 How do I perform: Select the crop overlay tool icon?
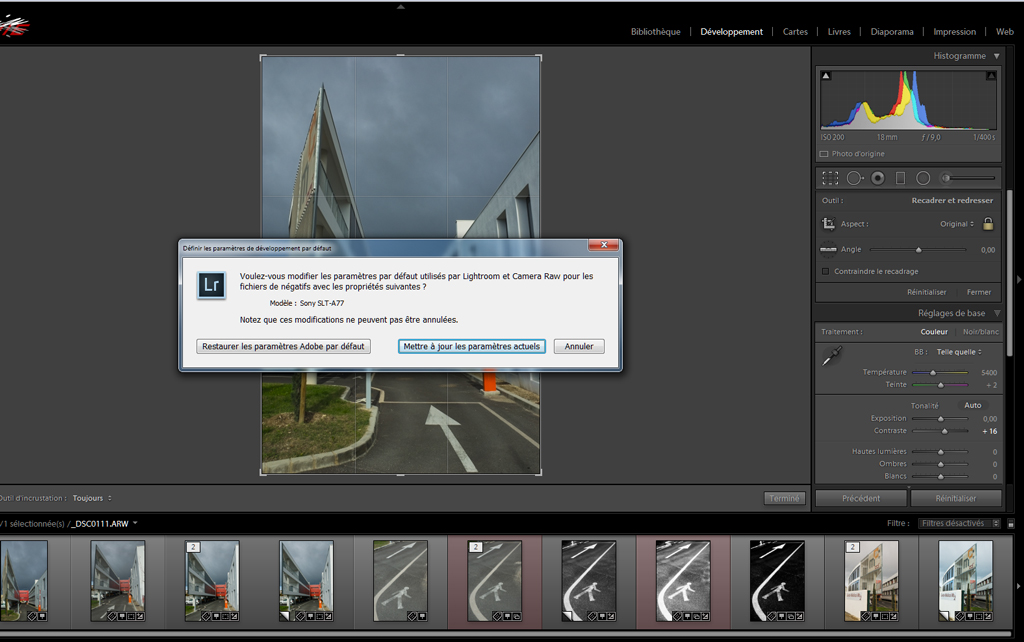tap(830, 178)
